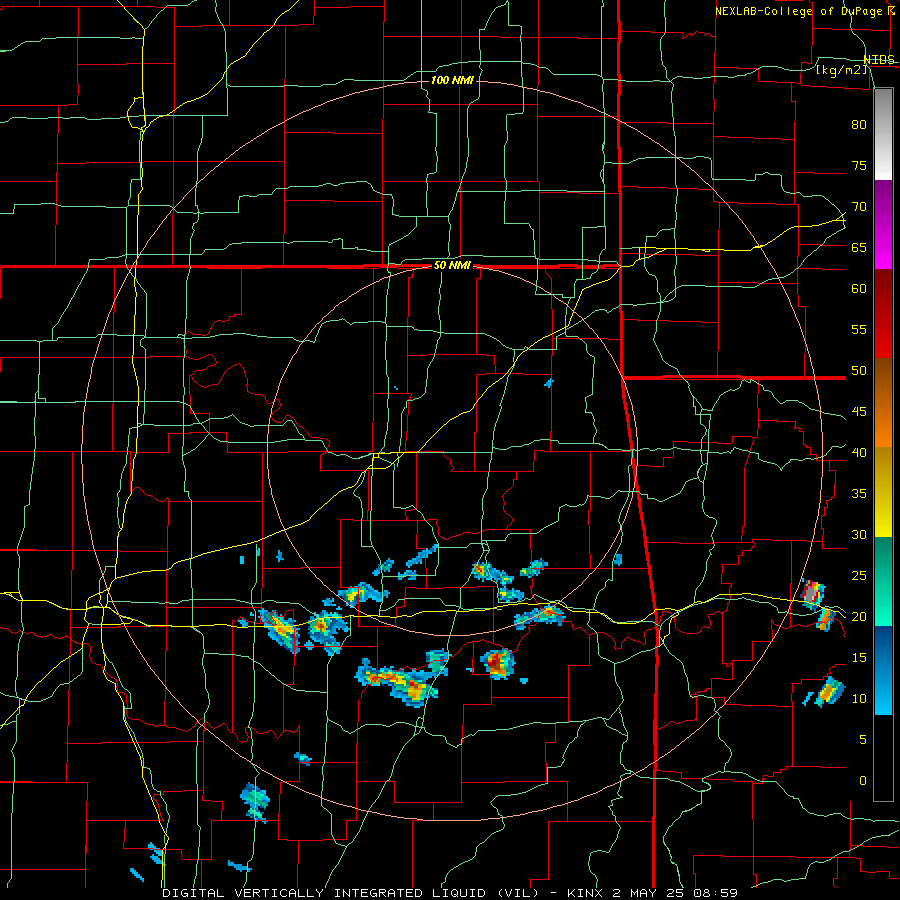
Task: Click the scale value 5
Action: (863, 739)
